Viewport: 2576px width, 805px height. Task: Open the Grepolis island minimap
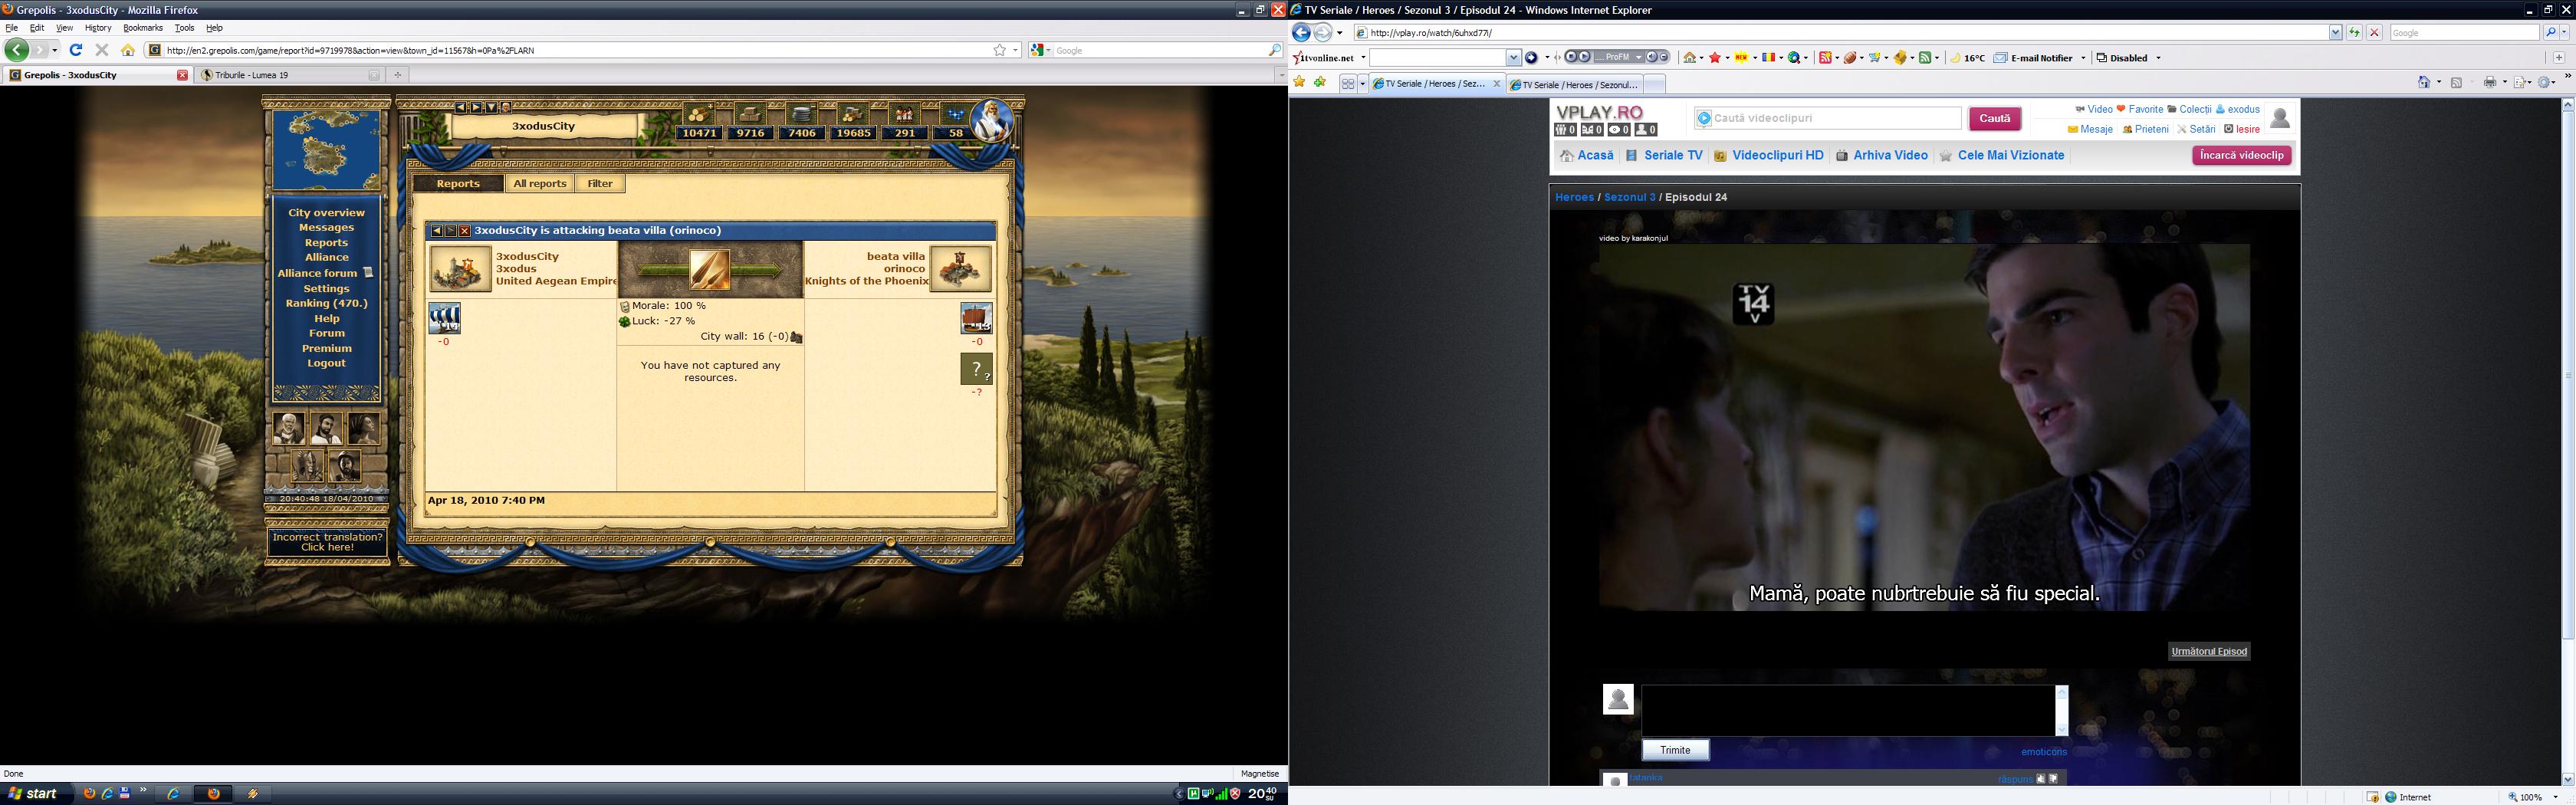point(327,150)
